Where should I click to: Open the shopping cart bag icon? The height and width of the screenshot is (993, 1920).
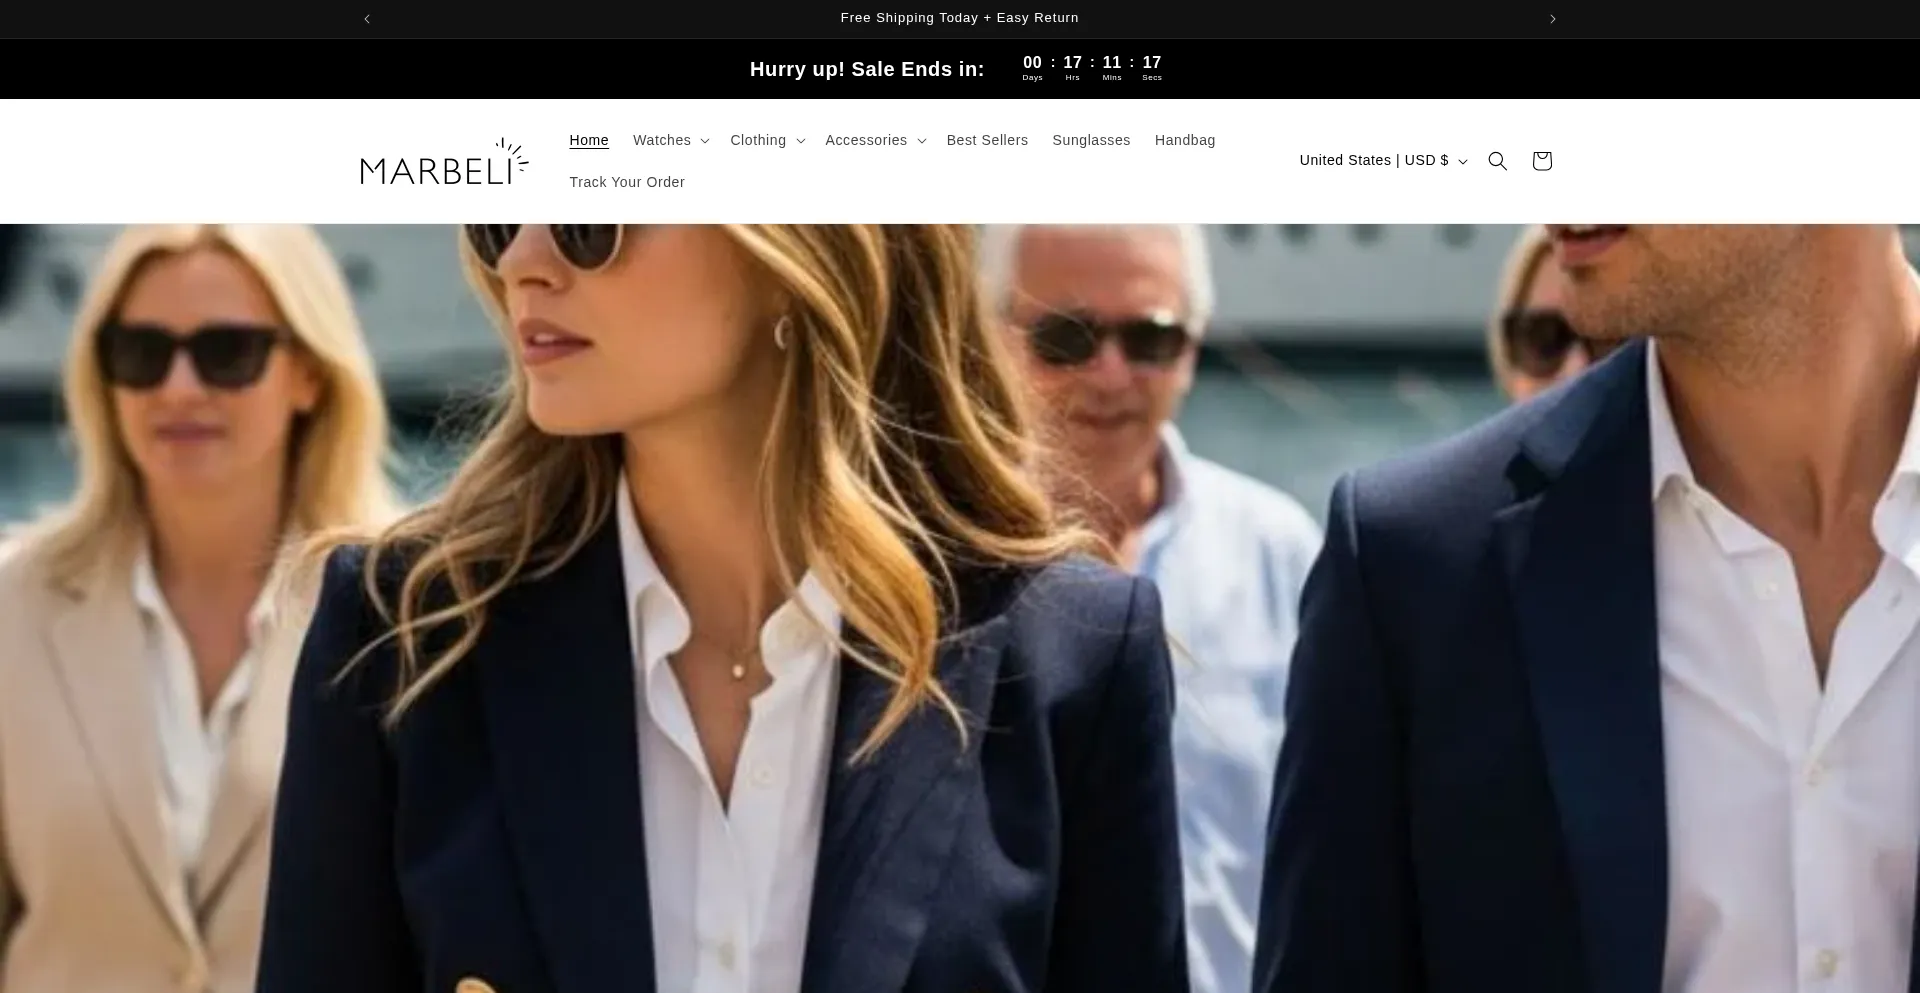1541,161
